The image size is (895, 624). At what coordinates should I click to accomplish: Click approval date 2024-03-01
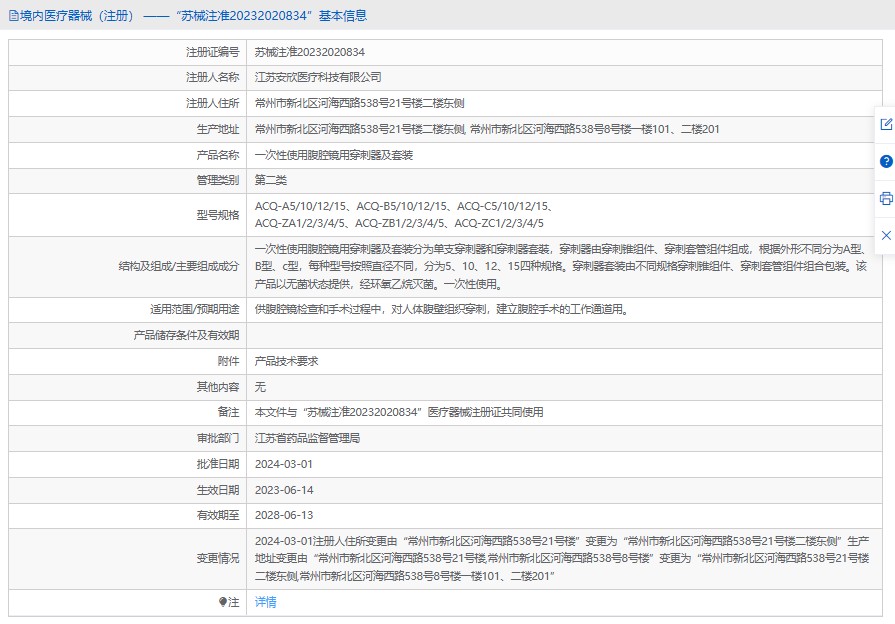coord(284,464)
